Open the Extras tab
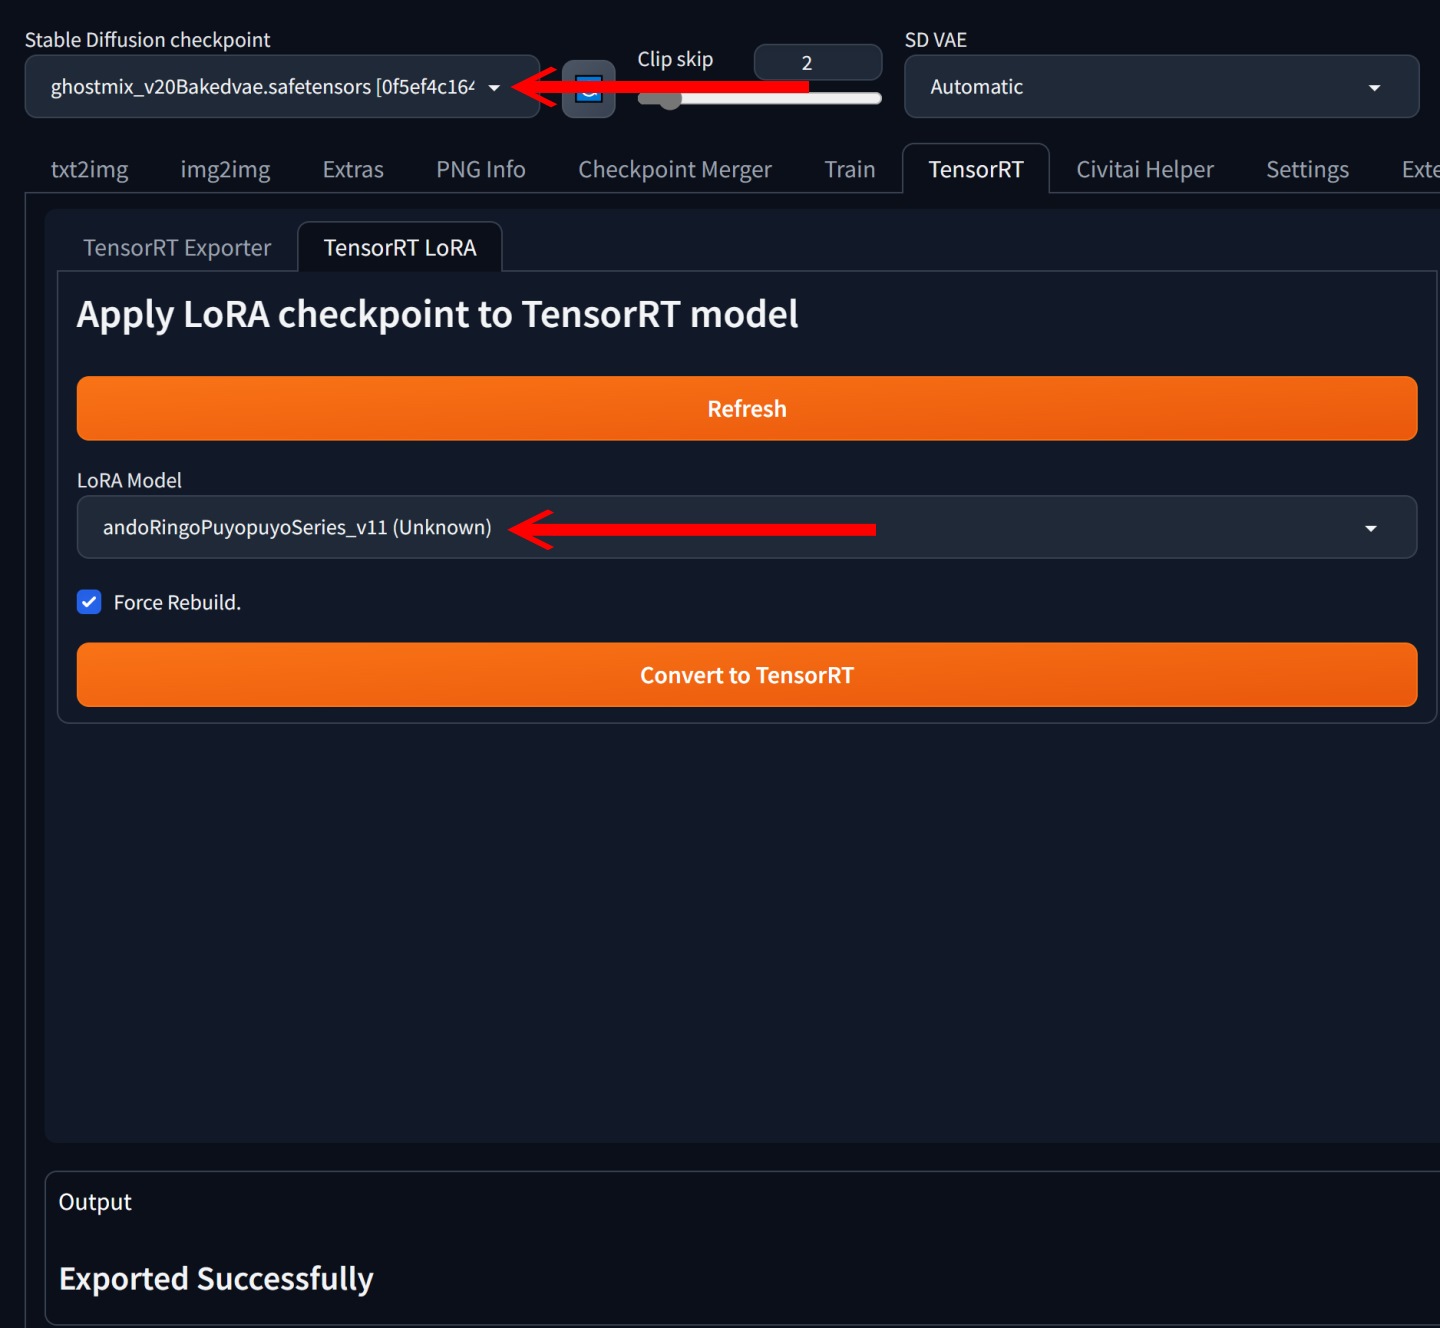Image resolution: width=1440 pixels, height=1328 pixels. pos(353,169)
